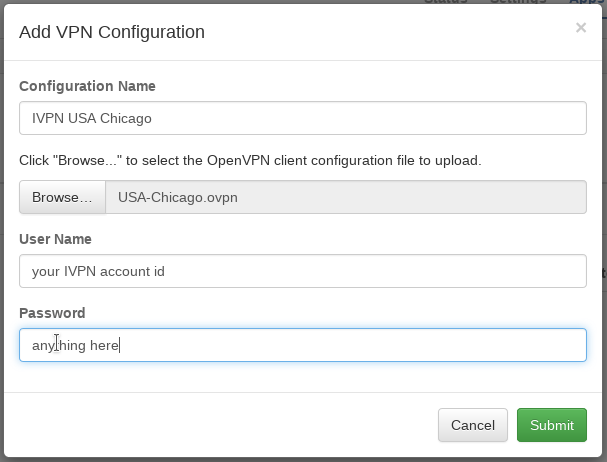
Task: Submit the new VPN configuration
Action: pos(551,425)
